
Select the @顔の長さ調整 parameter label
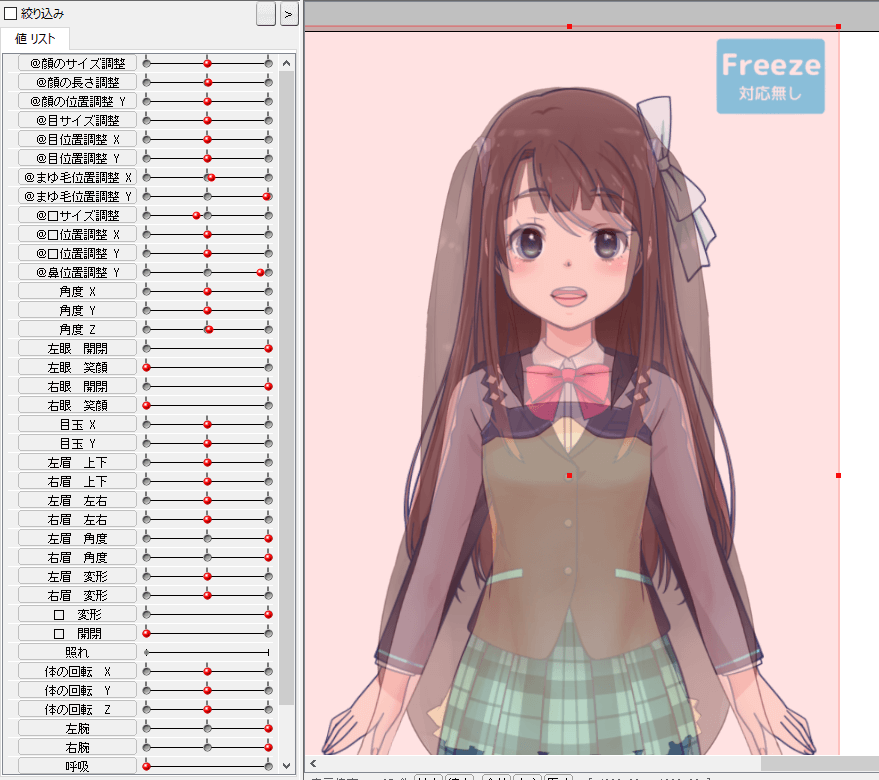77,82
